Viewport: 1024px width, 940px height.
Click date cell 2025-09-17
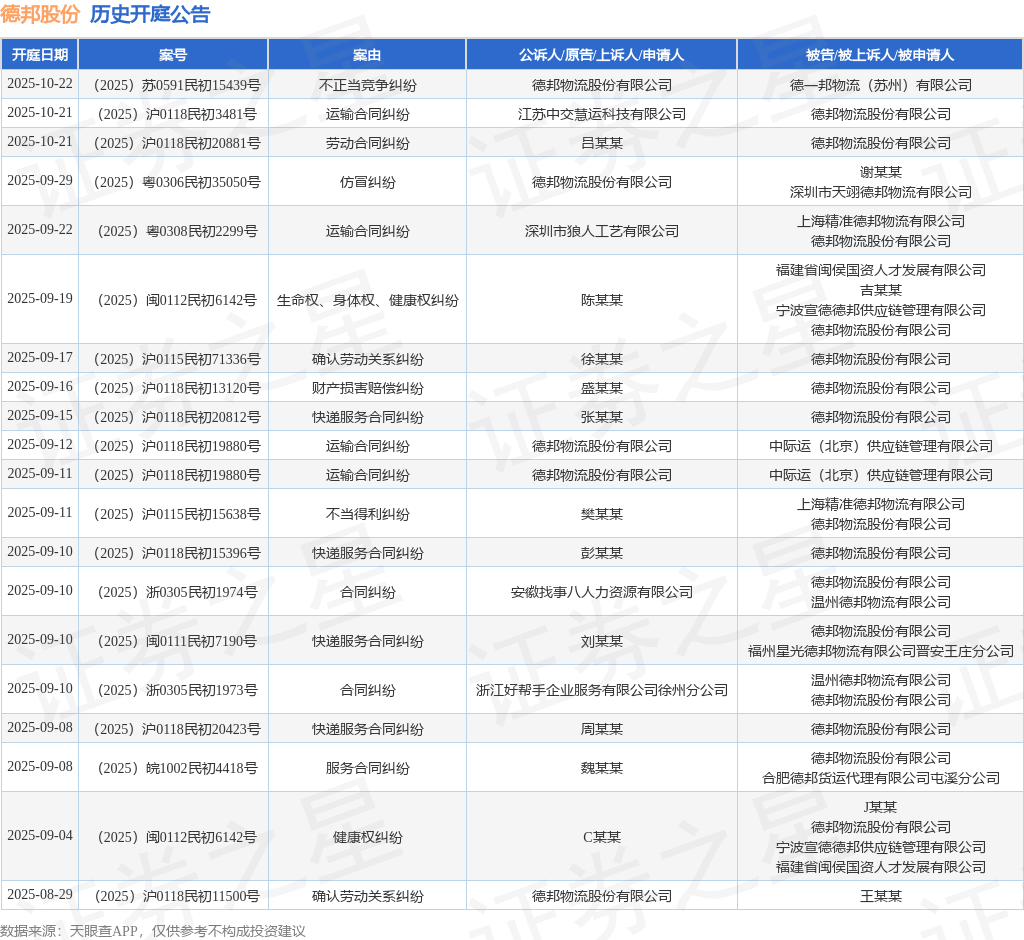pyautogui.click(x=40, y=357)
